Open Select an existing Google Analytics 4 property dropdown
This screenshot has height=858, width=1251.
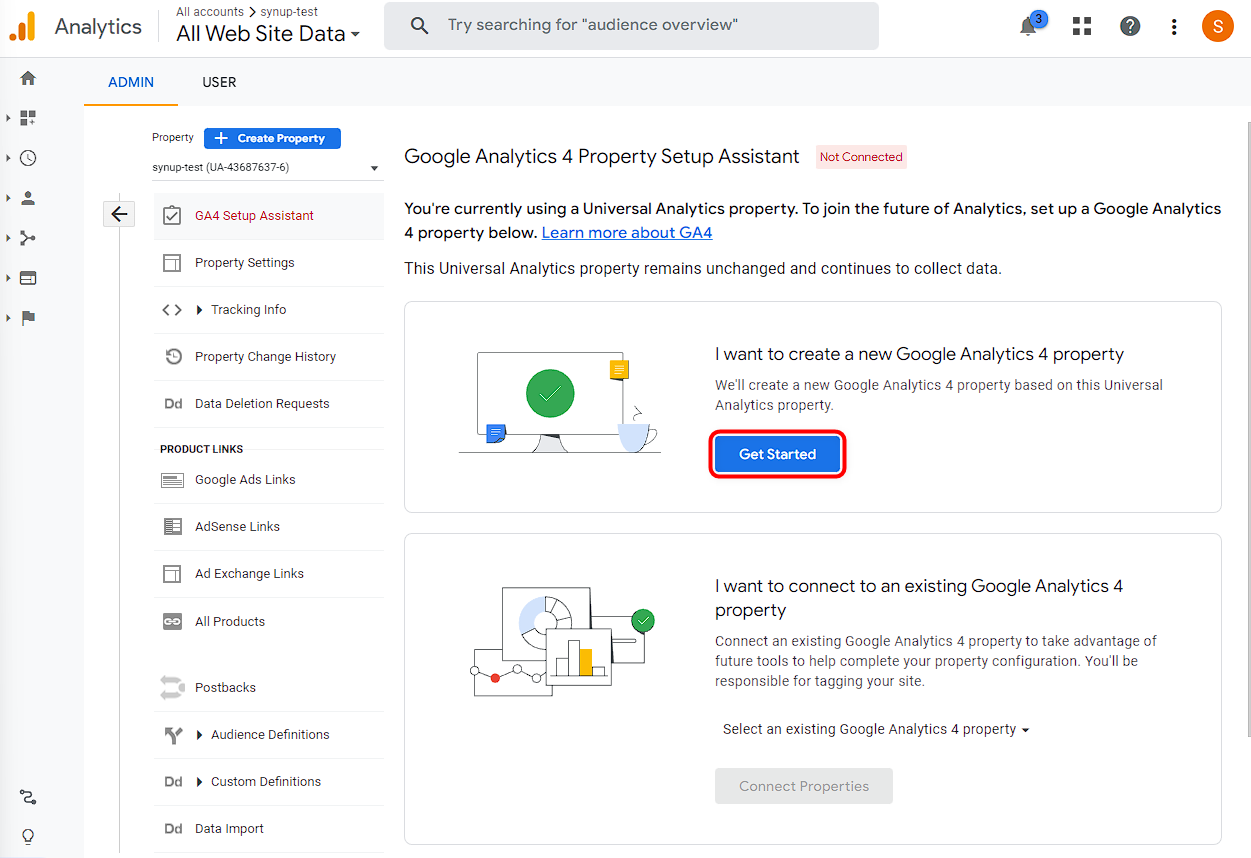pyautogui.click(x=876, y=729)
